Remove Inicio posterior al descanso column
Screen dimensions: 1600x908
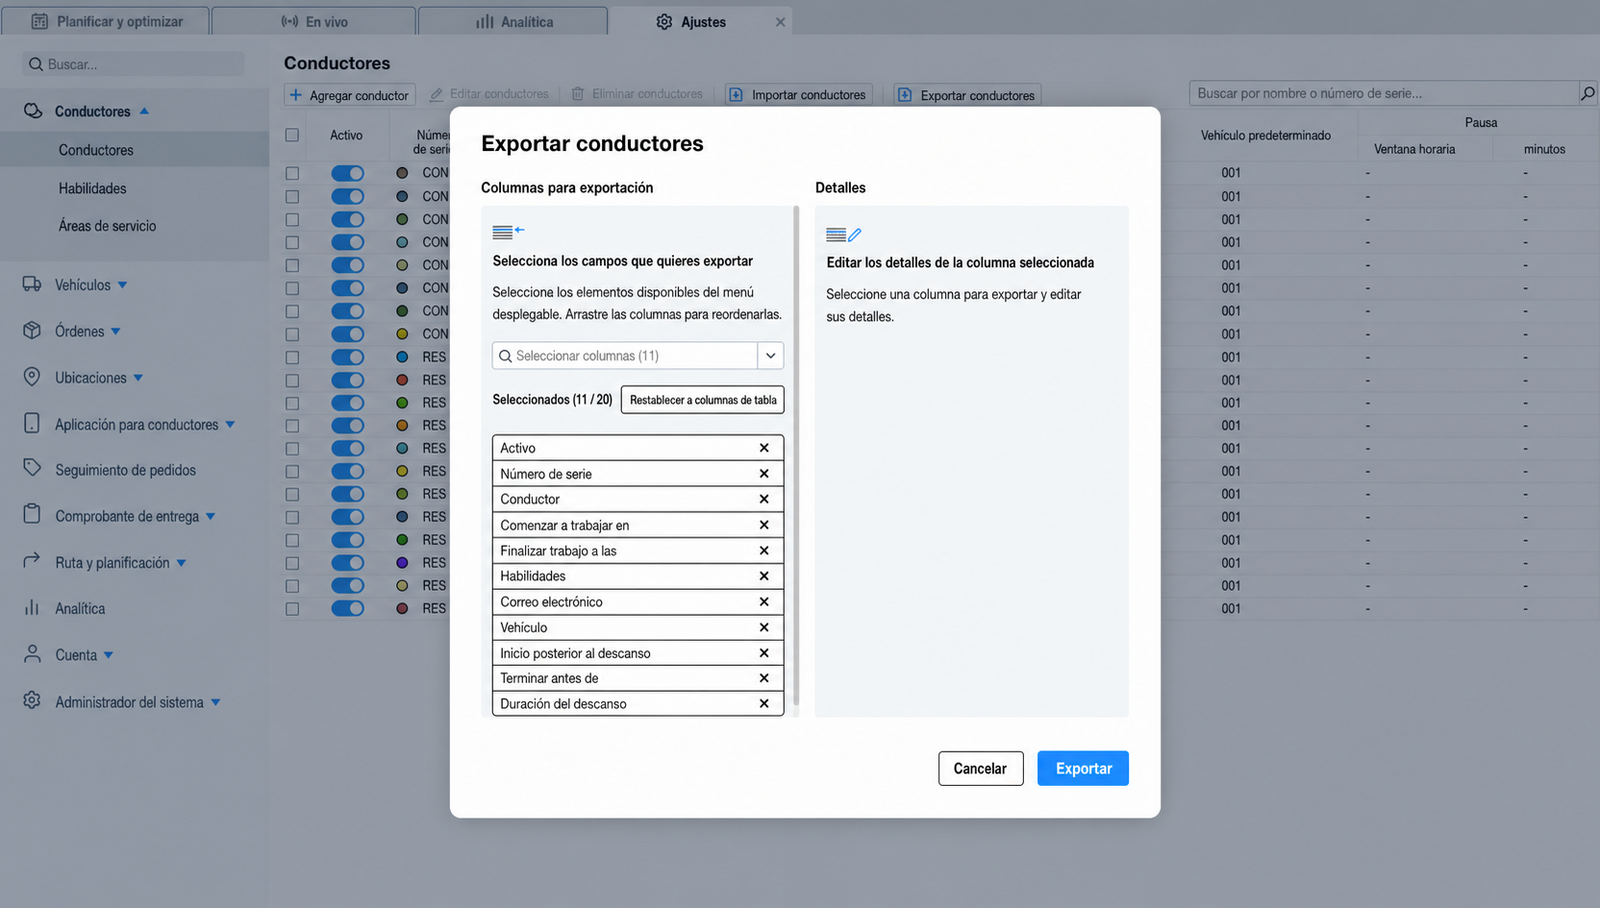coord(764,653)
